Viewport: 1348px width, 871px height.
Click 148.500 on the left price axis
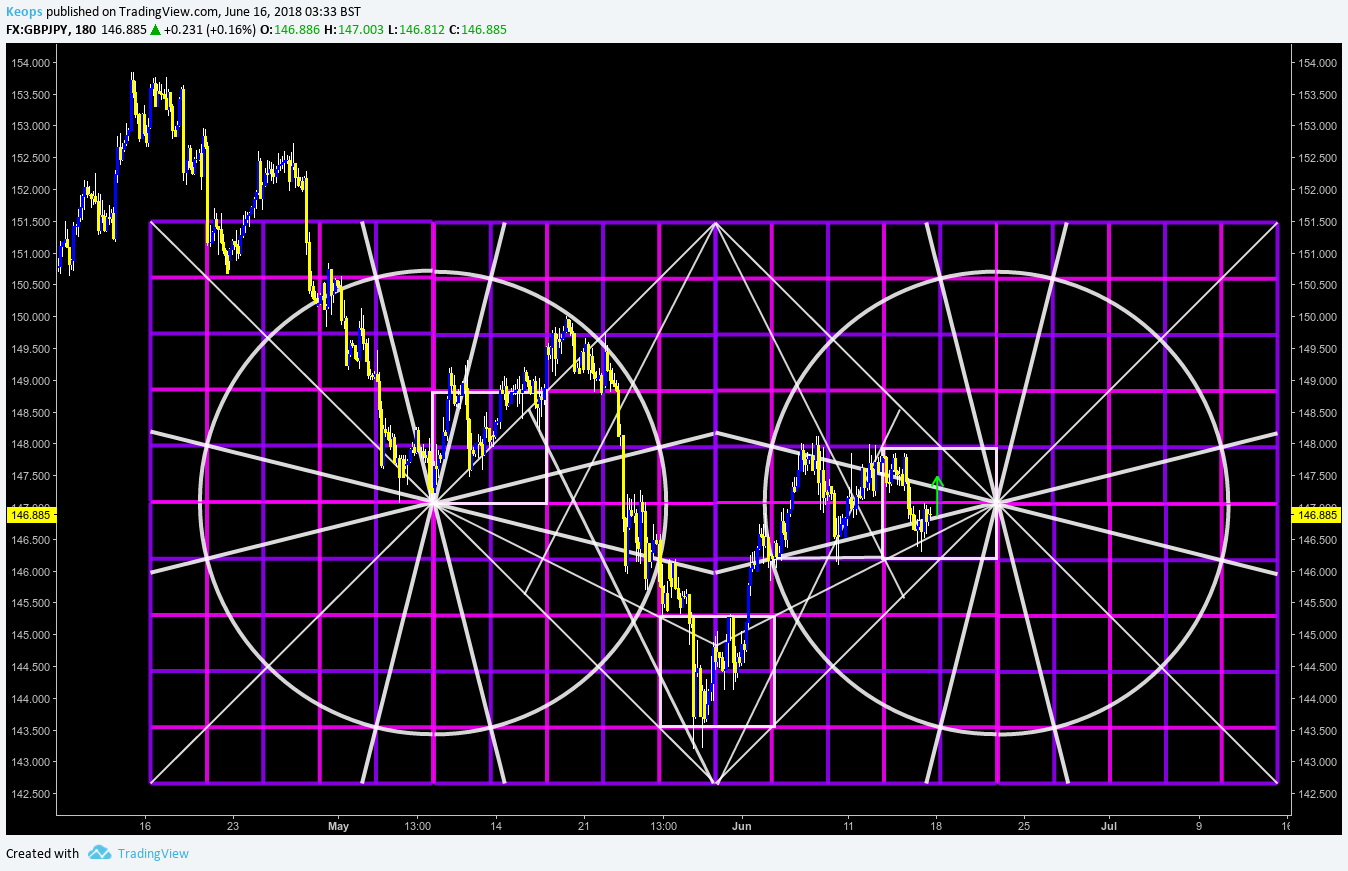pyautogui.click(x=30, y=412)
